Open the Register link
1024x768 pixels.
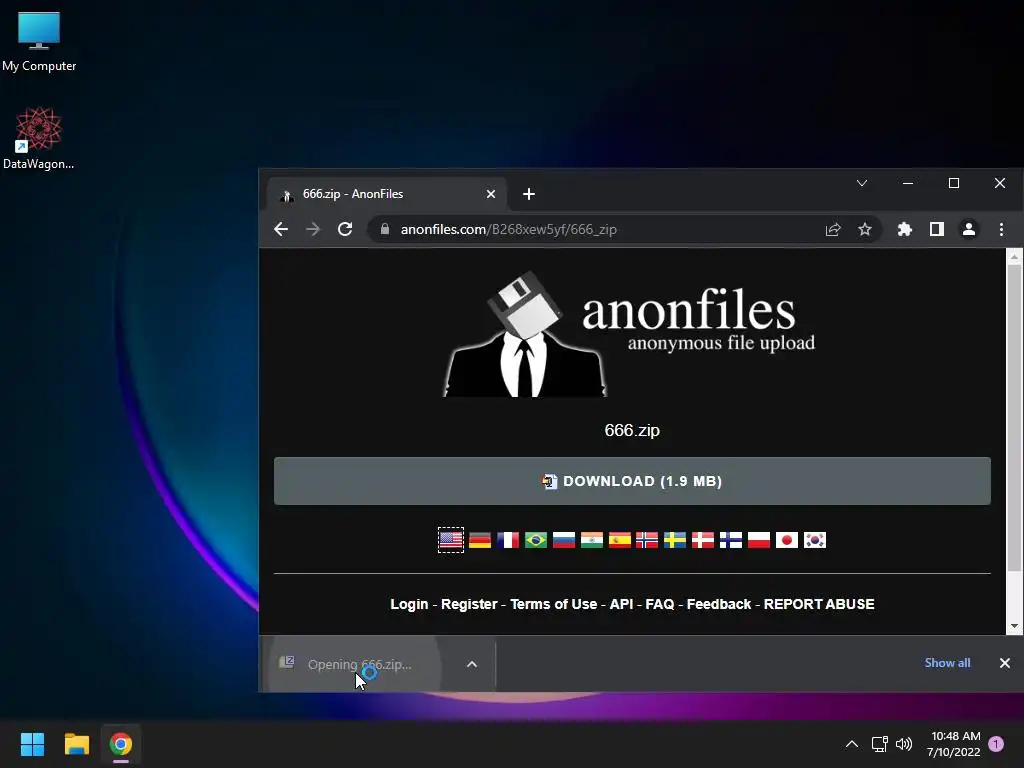(x=469, y=604)
